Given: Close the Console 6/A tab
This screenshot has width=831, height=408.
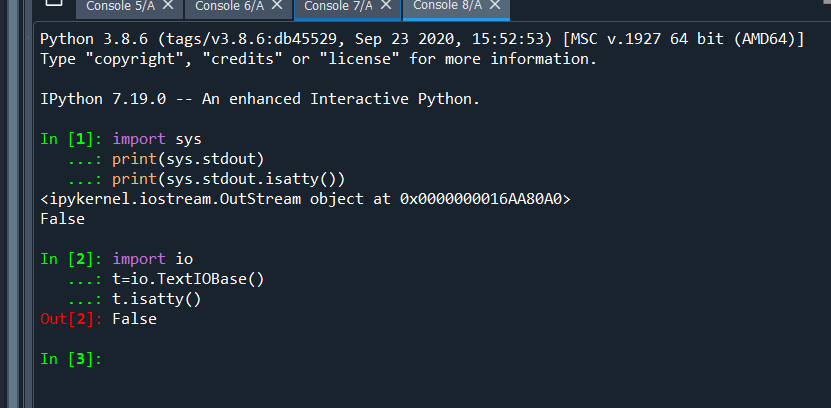Looking at the screenshot, I should tap(277, 5).
